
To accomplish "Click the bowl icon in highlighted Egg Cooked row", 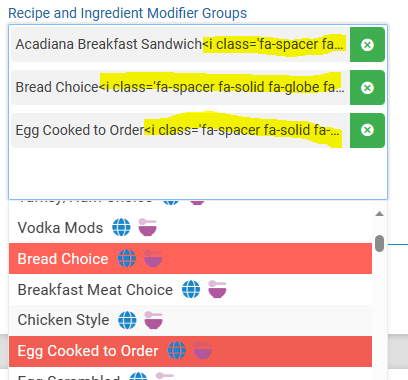I will point(203,351).
